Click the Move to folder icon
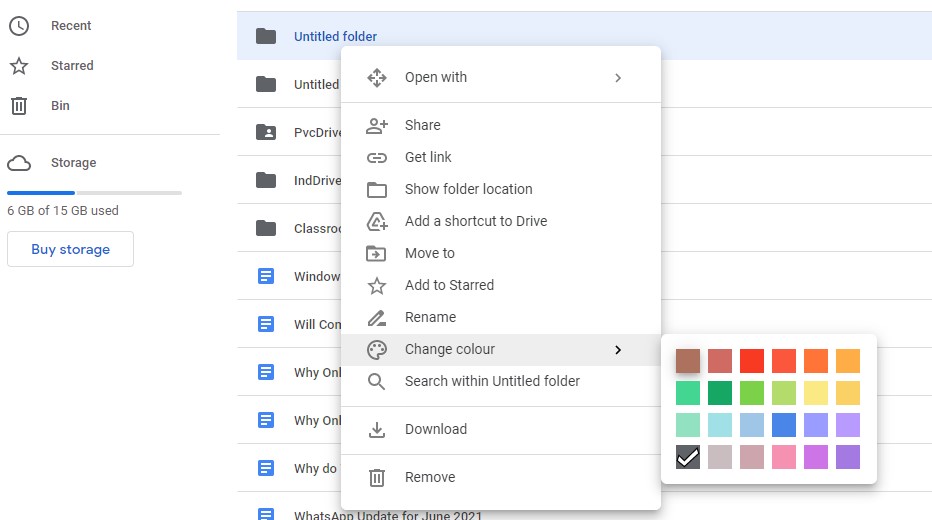Viewport: 932px width, 520px height. pyautogui.click(x=377, y=253)
